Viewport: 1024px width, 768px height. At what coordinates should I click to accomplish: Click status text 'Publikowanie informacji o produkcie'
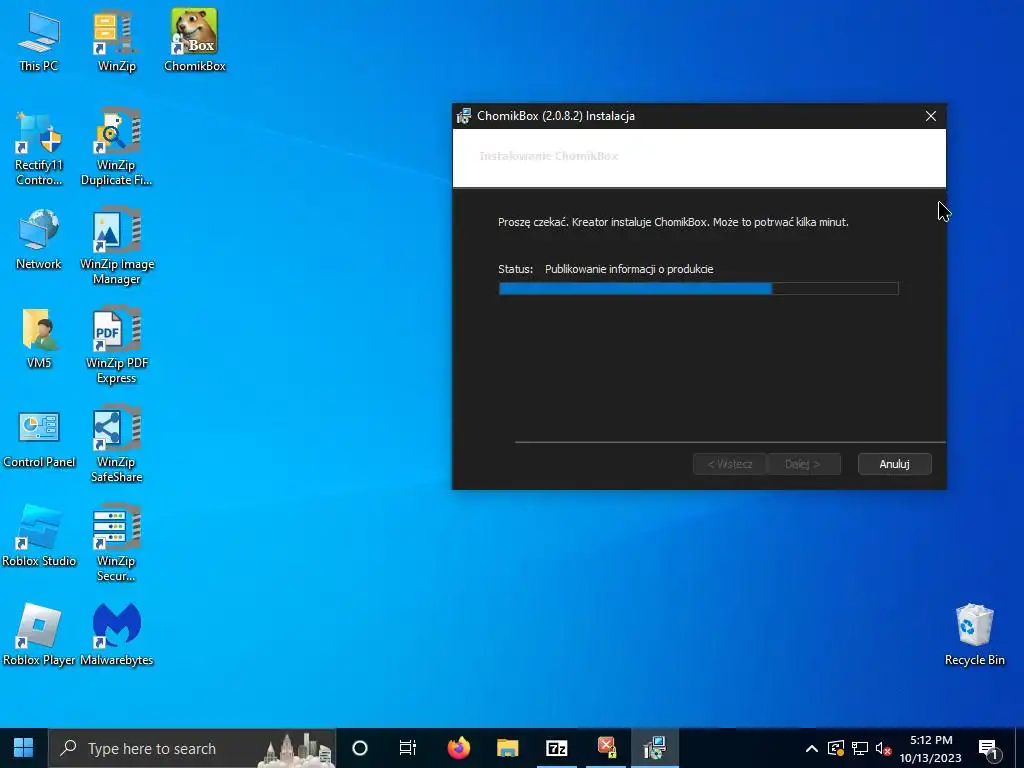tap(629, 269)
